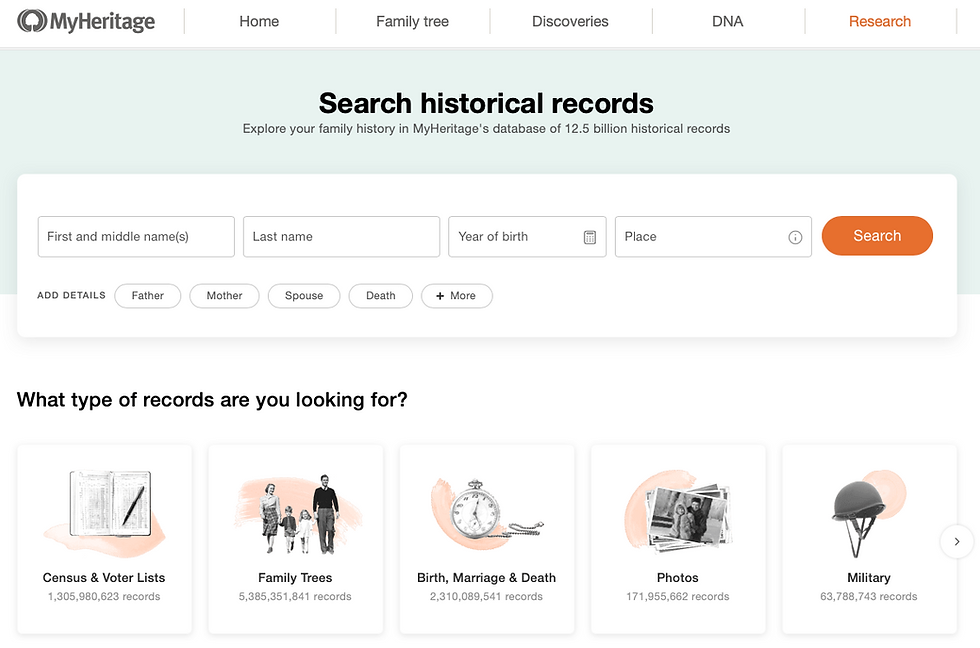Focus the Place field
The width and height of the screenshot is (980, 648).
click(713, 237)
